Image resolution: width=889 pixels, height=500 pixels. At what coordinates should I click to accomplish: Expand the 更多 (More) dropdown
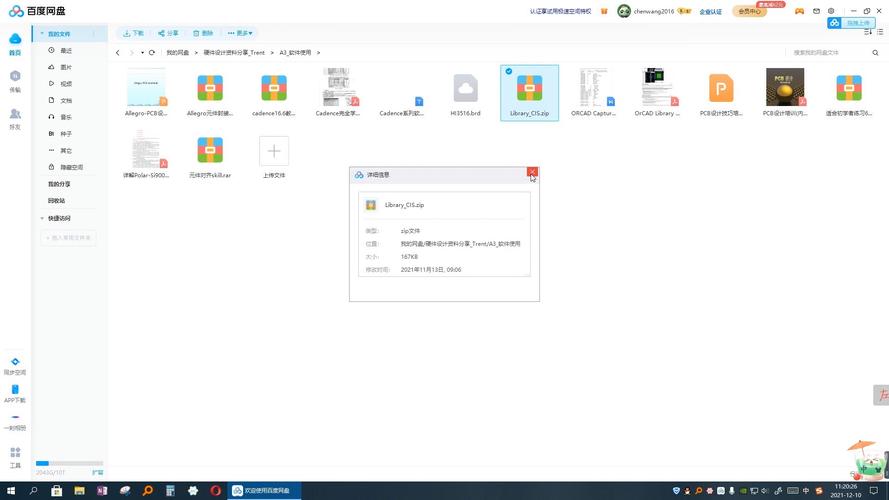[239, 33]
